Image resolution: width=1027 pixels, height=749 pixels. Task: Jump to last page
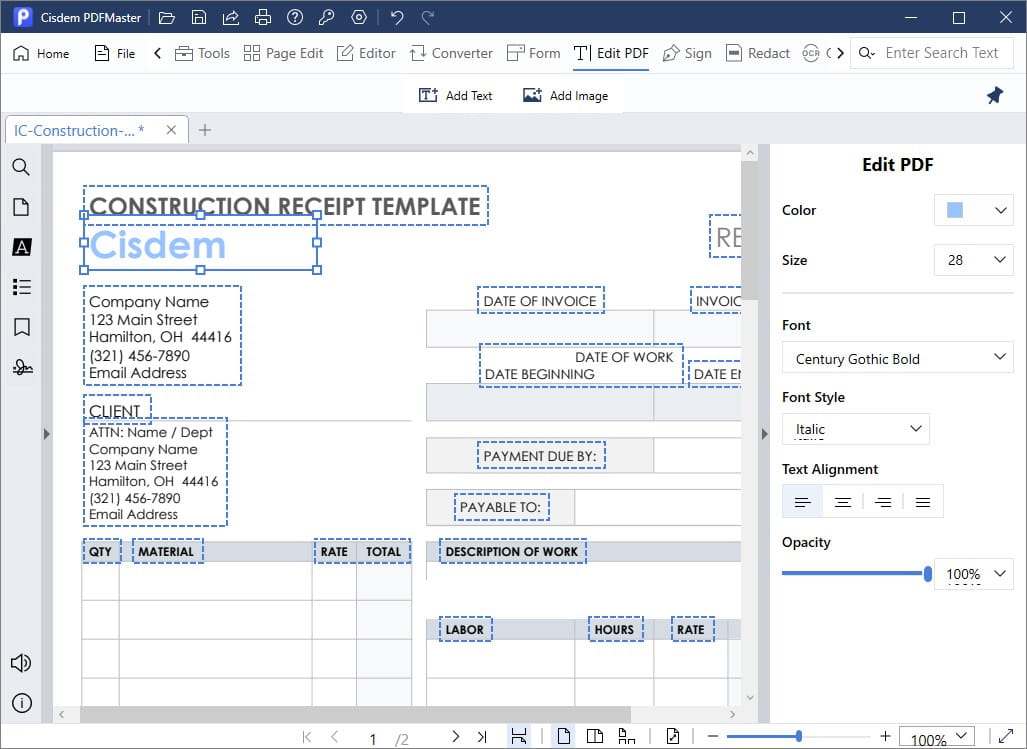[482, 737]
